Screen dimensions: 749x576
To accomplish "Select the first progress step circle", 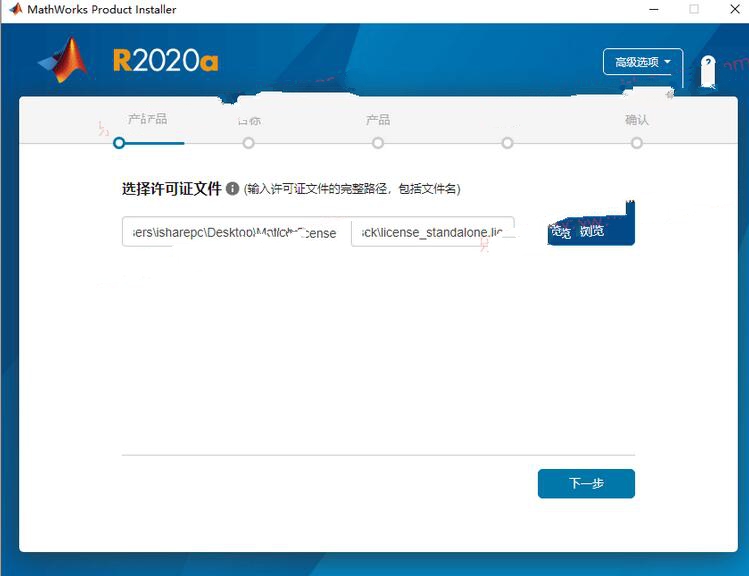I will click(x=119, y=143).
